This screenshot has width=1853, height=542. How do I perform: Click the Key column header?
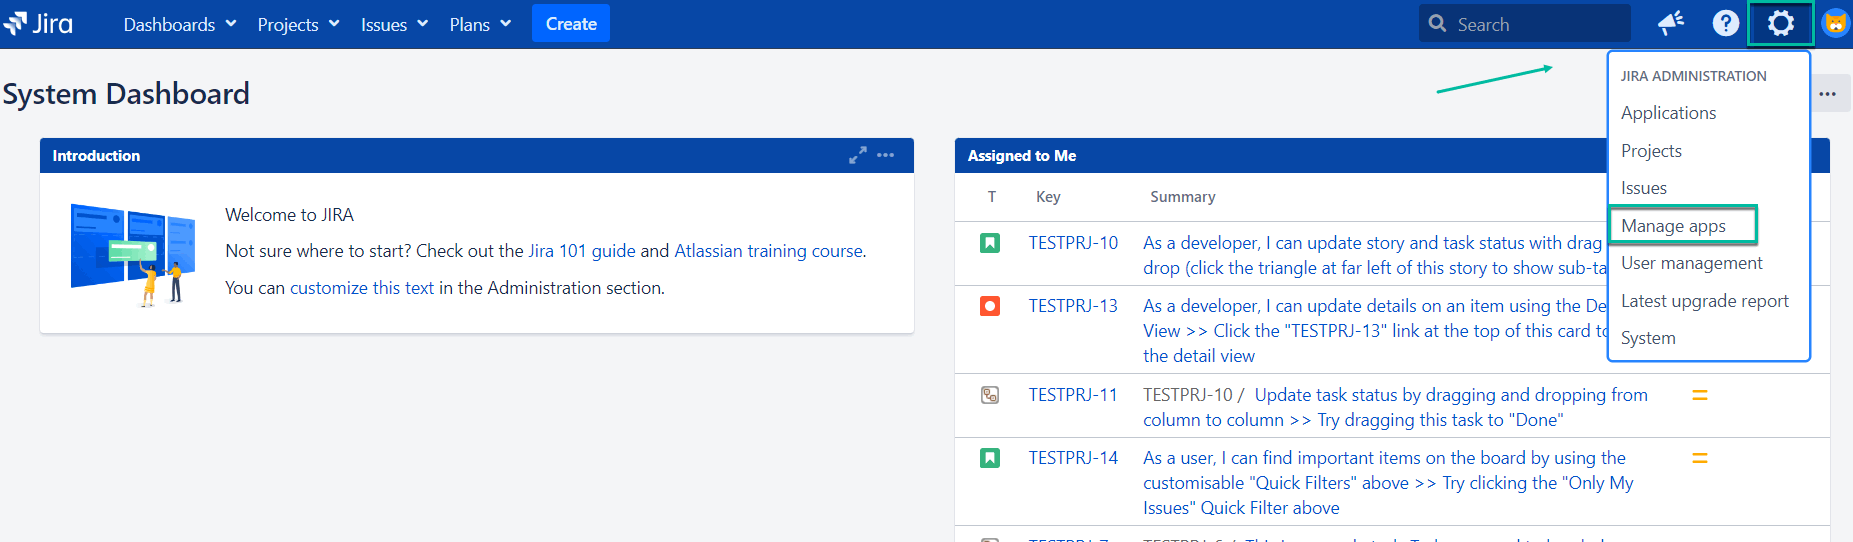1048,197
